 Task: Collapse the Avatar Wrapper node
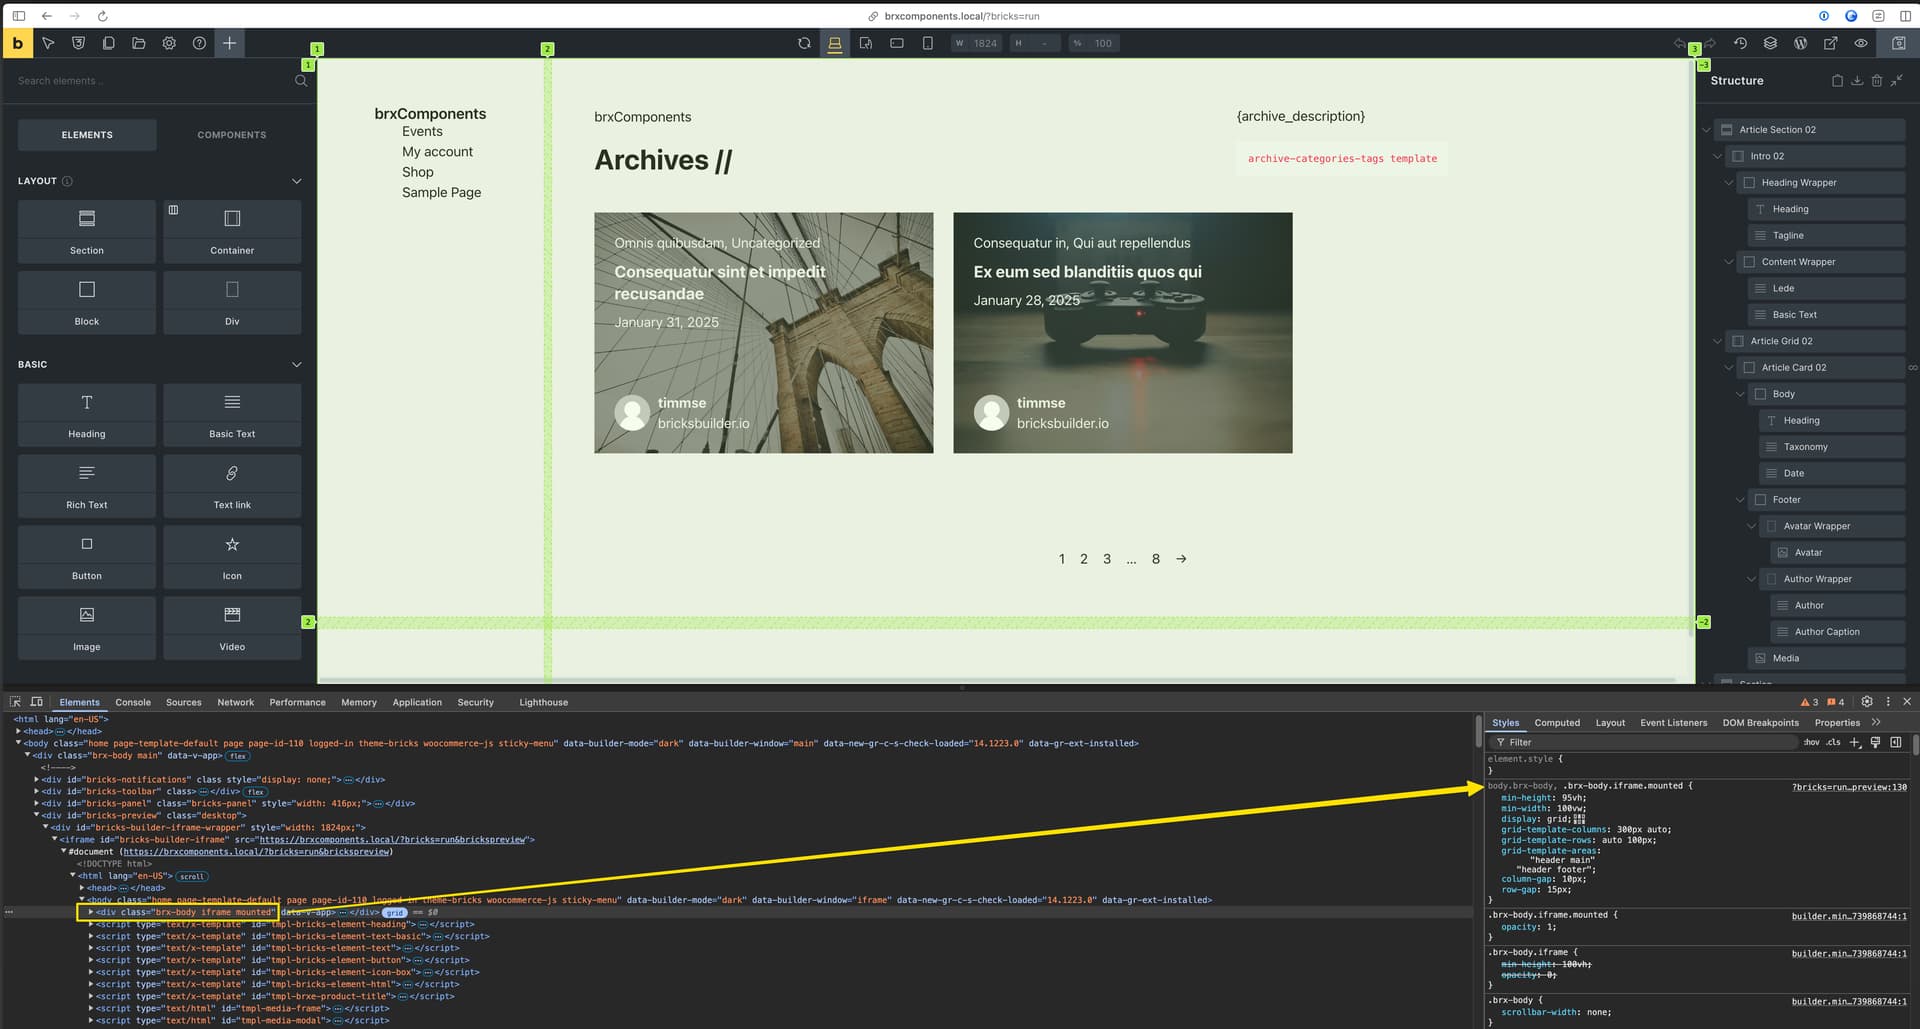[x=1751, y=526]
